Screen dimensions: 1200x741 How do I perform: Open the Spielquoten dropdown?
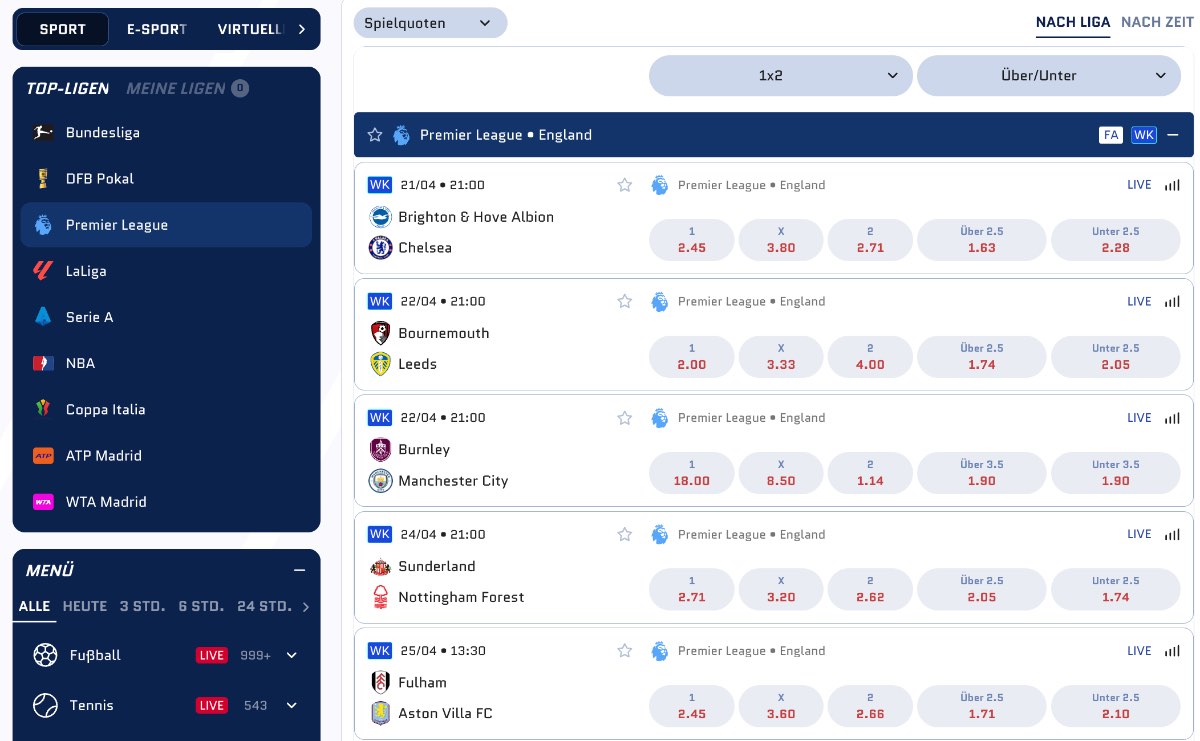[430, 22]
